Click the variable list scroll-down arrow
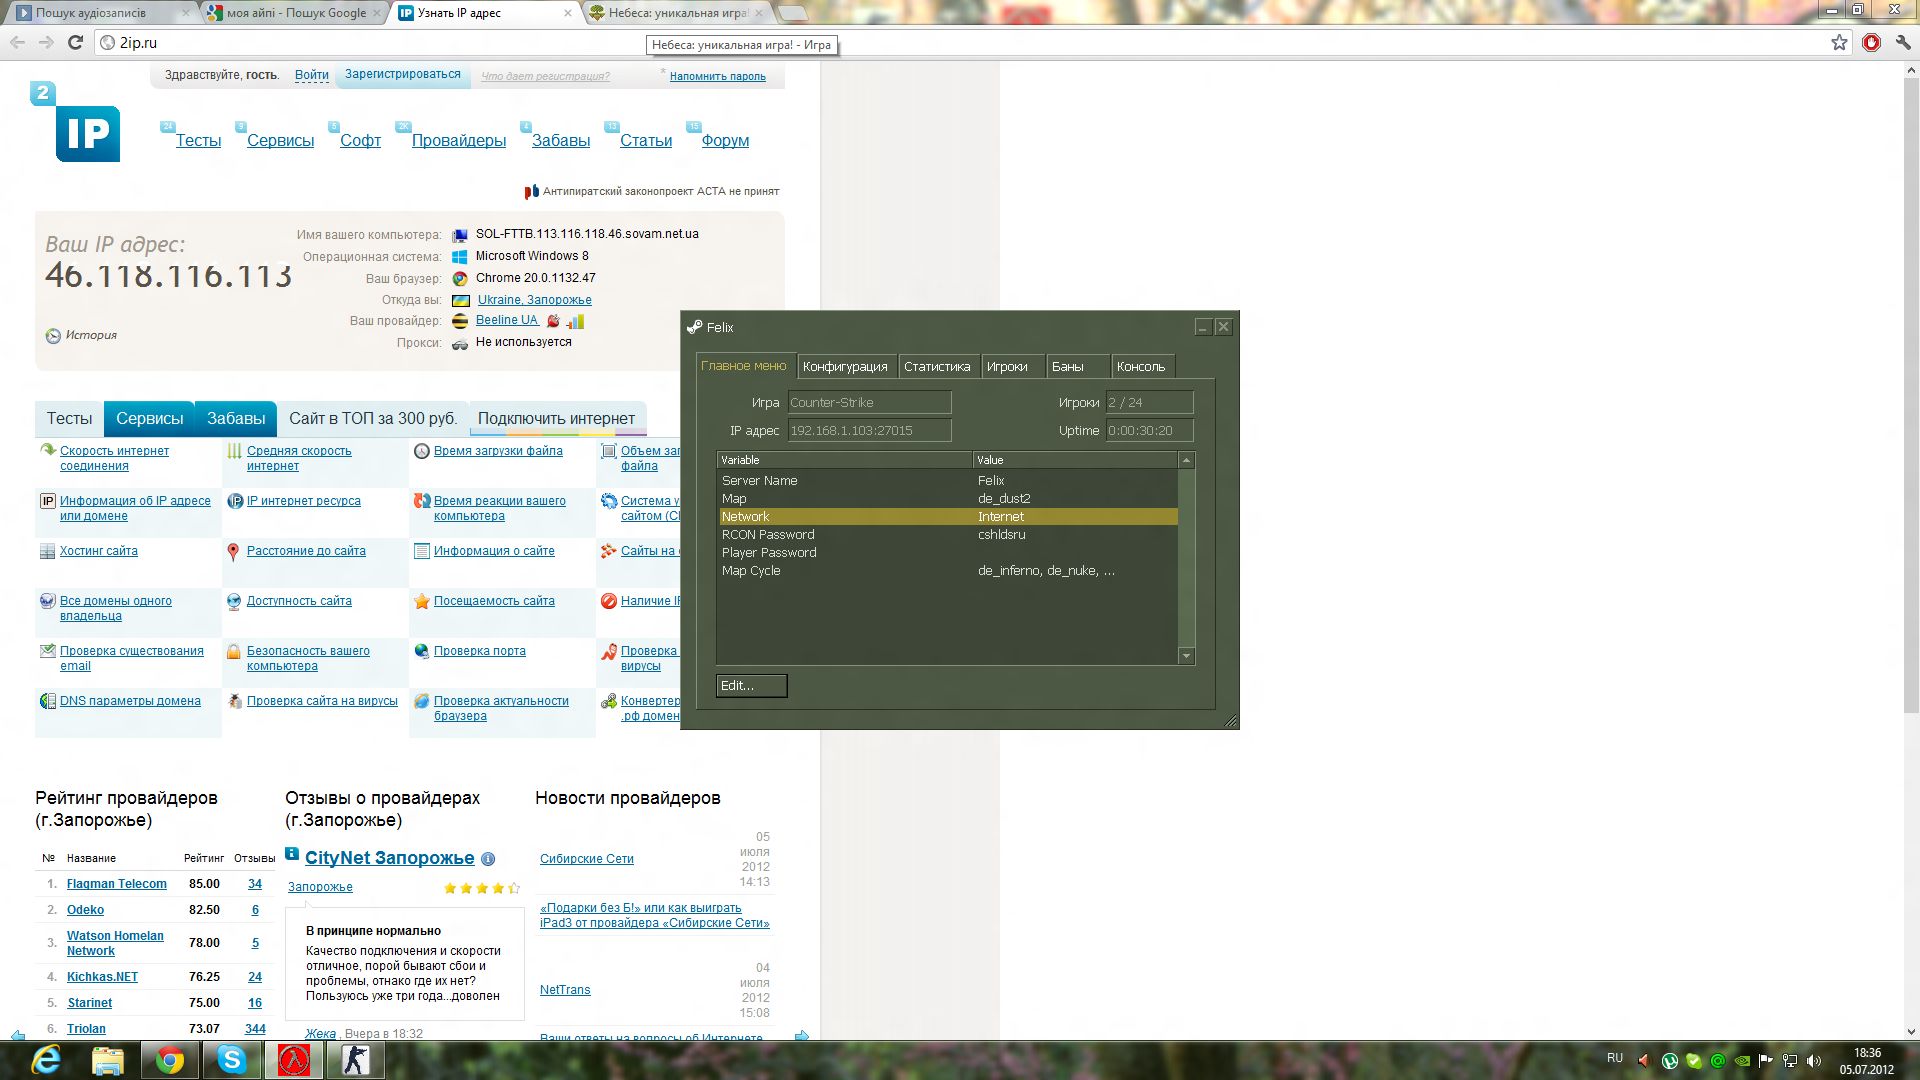The height and width of the screenshot is (1080, 1920). [x=1187, y=656]
